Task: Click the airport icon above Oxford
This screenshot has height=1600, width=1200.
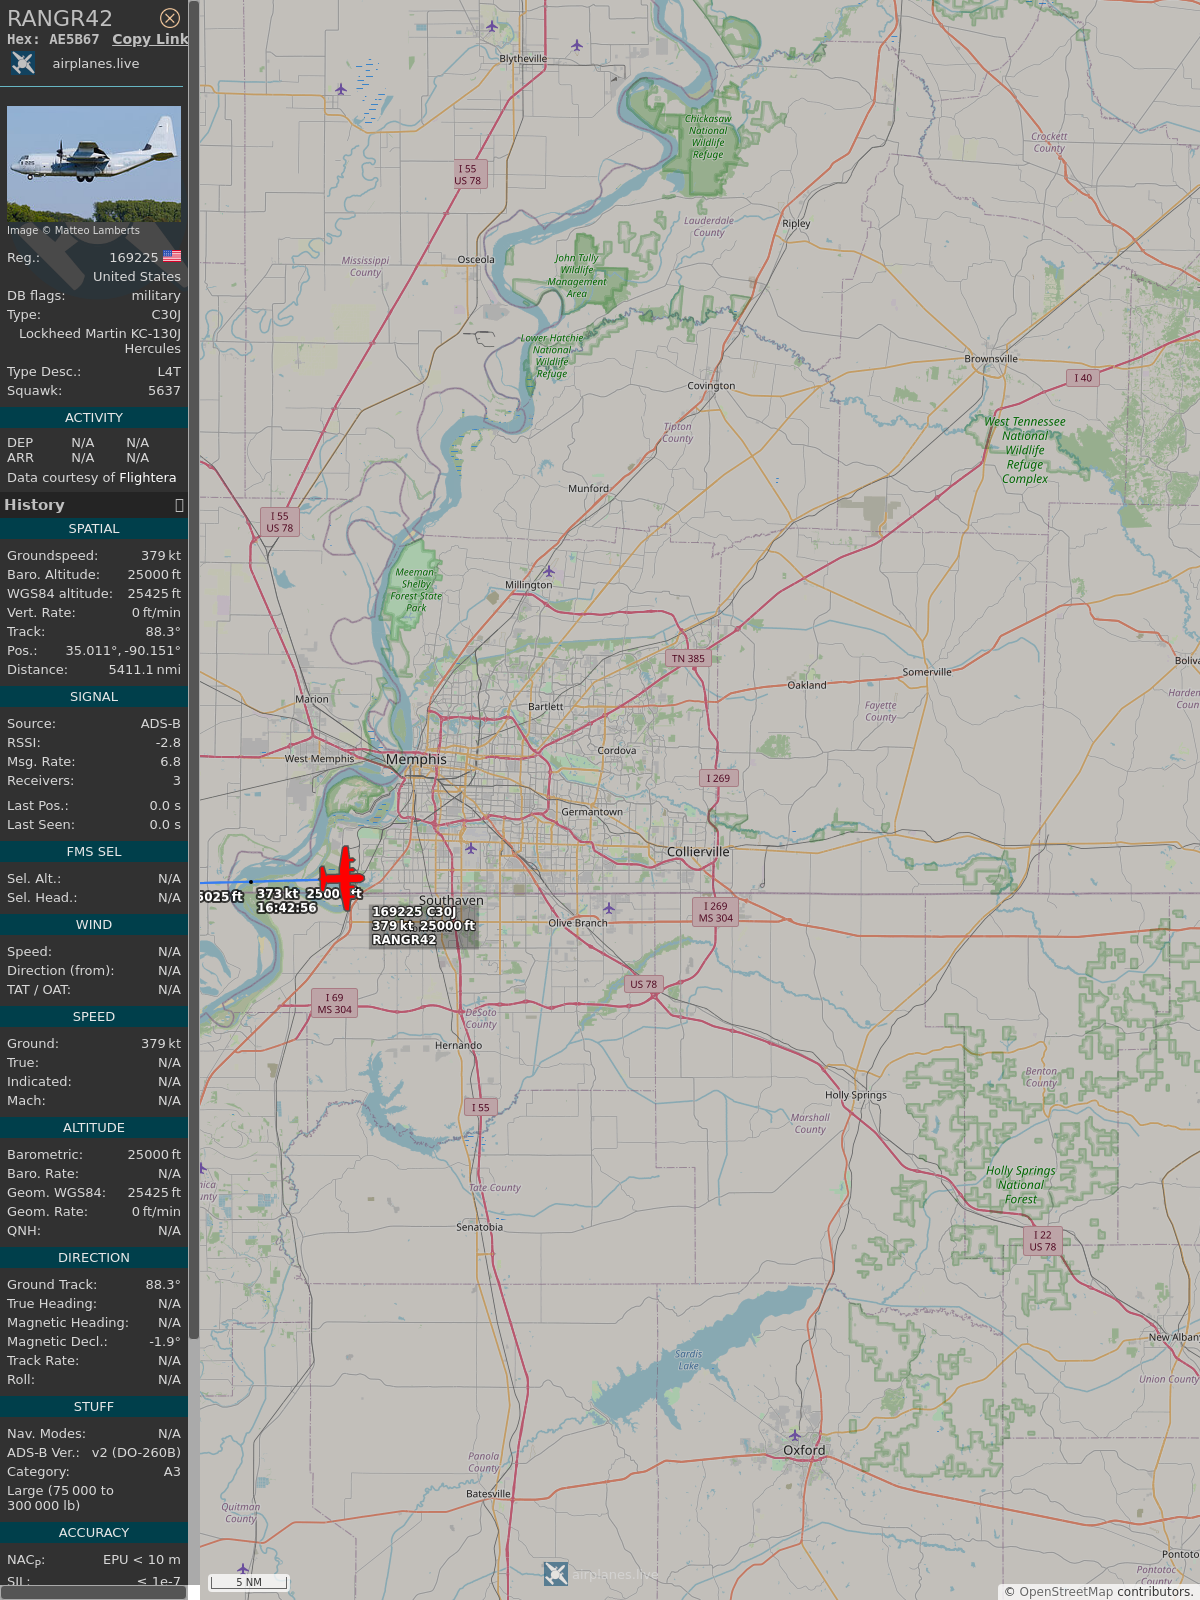Action: (795, 1436)
